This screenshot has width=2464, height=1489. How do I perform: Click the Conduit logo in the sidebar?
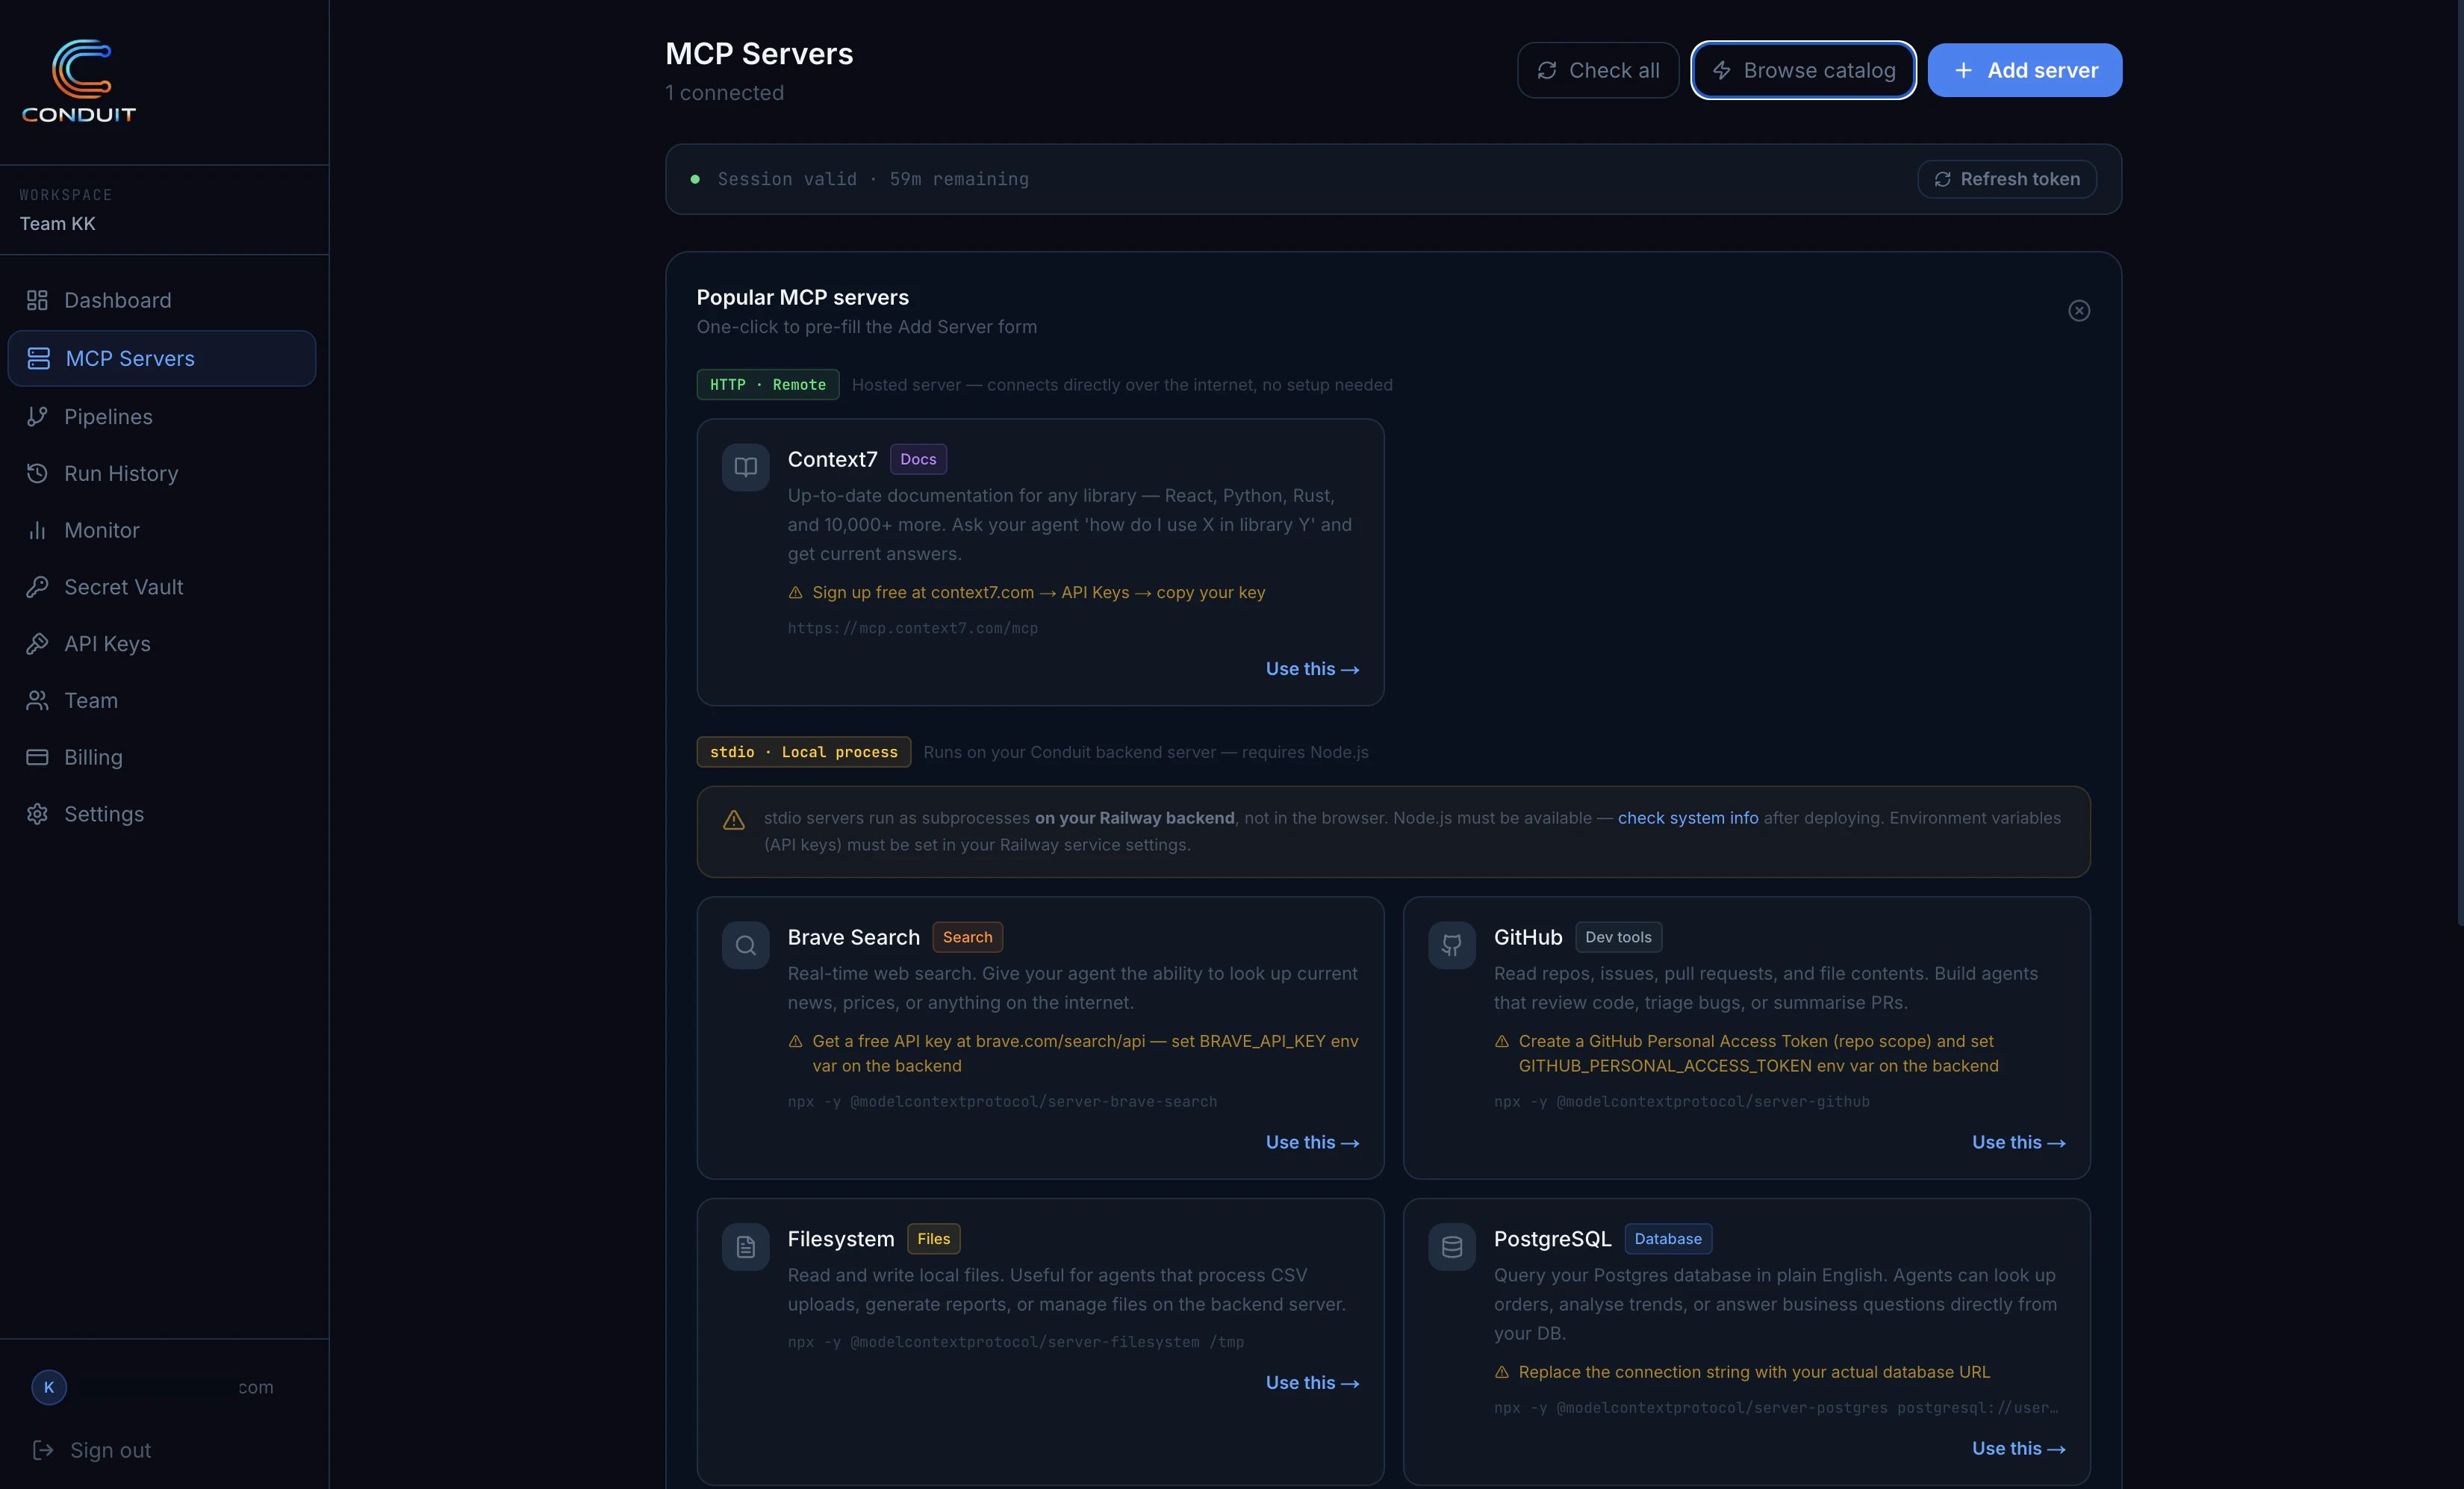79,81
